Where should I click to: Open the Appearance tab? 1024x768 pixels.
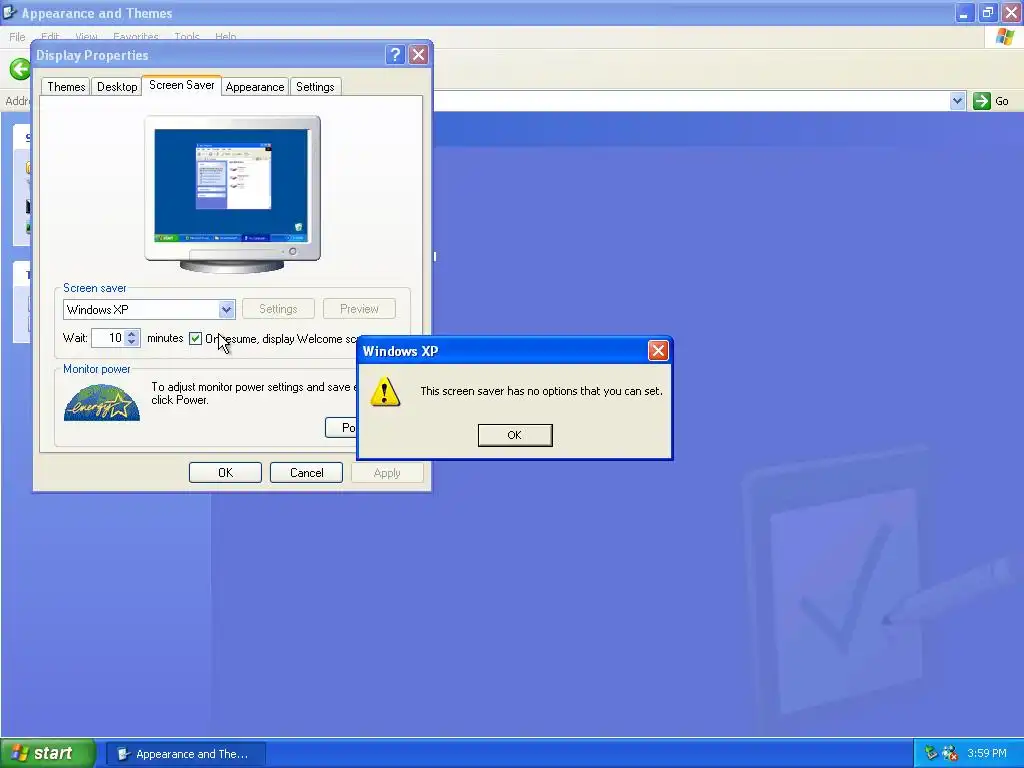tap(255, 86)
